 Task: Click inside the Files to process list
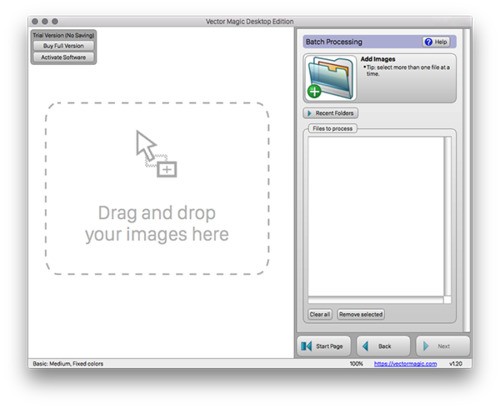[x=376, y=216]
